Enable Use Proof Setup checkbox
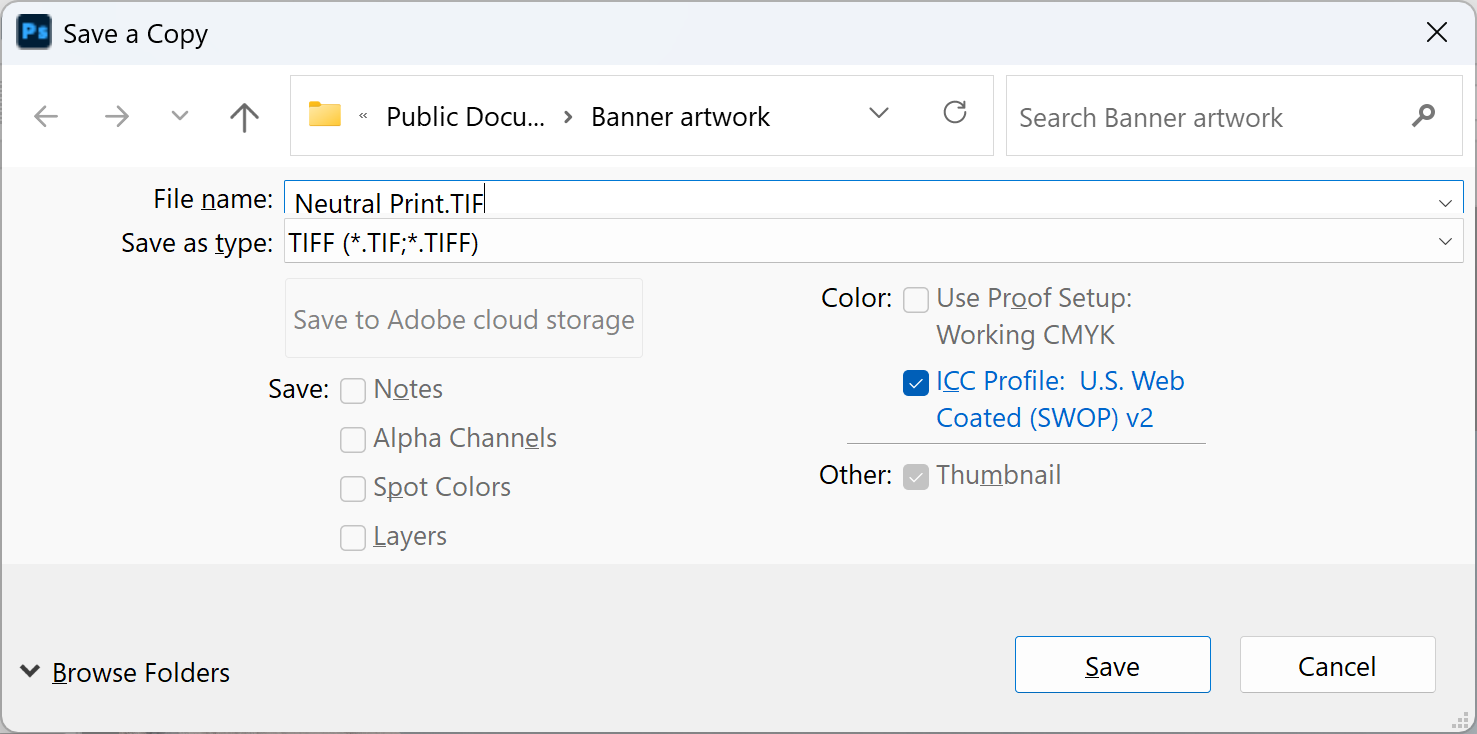This screenshot has width=1477, height=734. point(916,299)
